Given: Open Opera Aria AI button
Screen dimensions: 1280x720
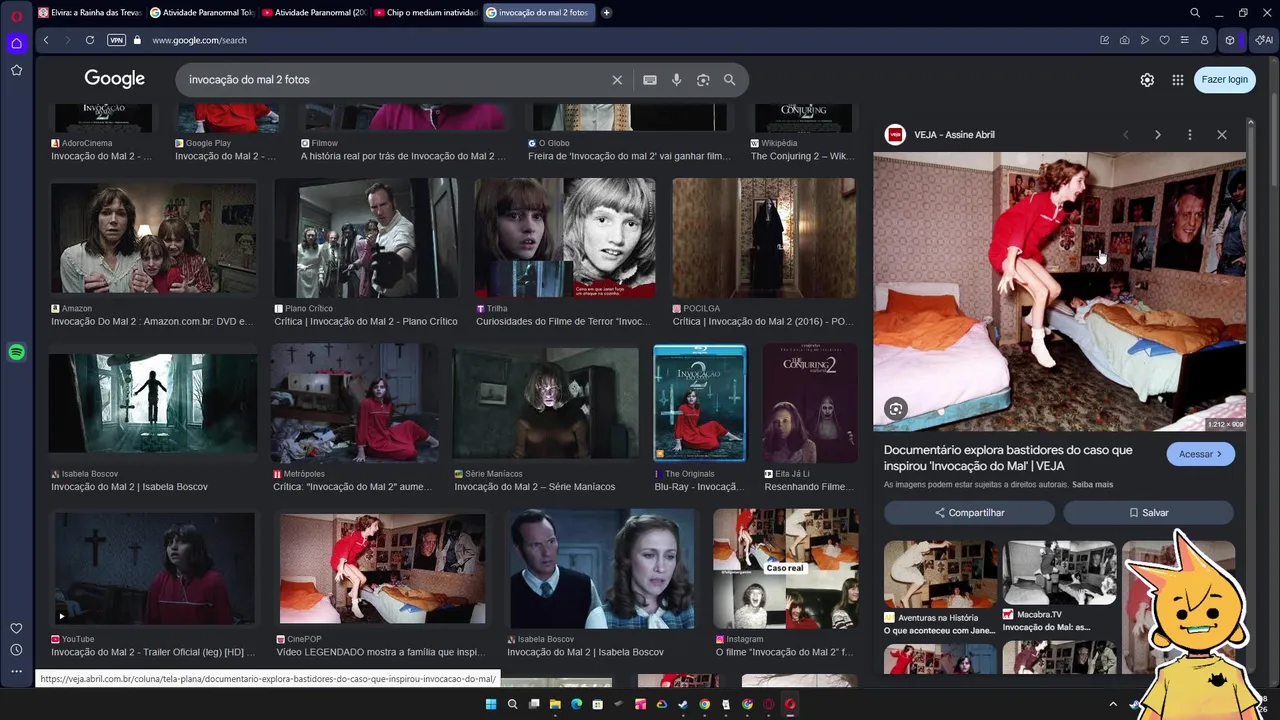Looking at the screenshot, I should pyautogui.click(x=1264, y=40).
